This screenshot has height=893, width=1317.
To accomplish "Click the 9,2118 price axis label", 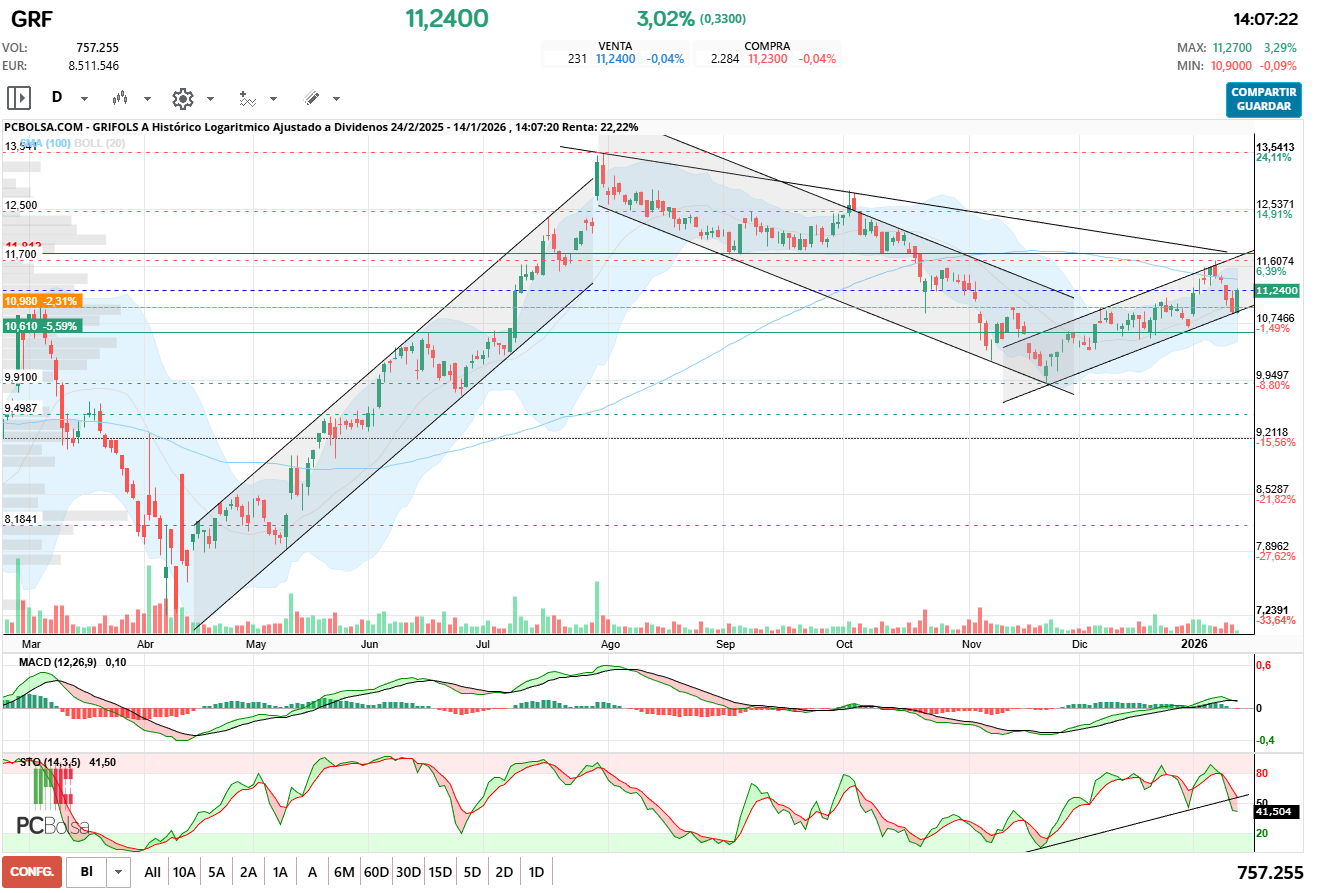I will (1275, 431).
